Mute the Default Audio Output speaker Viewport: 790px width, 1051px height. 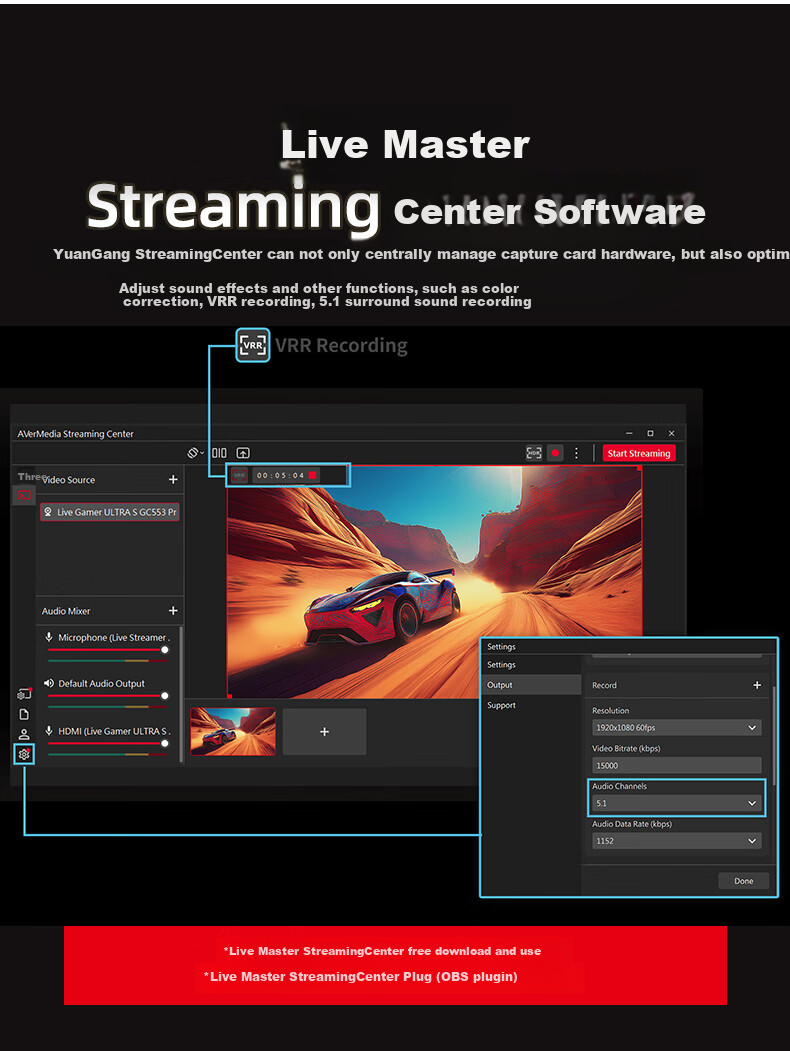pos(48,683)
